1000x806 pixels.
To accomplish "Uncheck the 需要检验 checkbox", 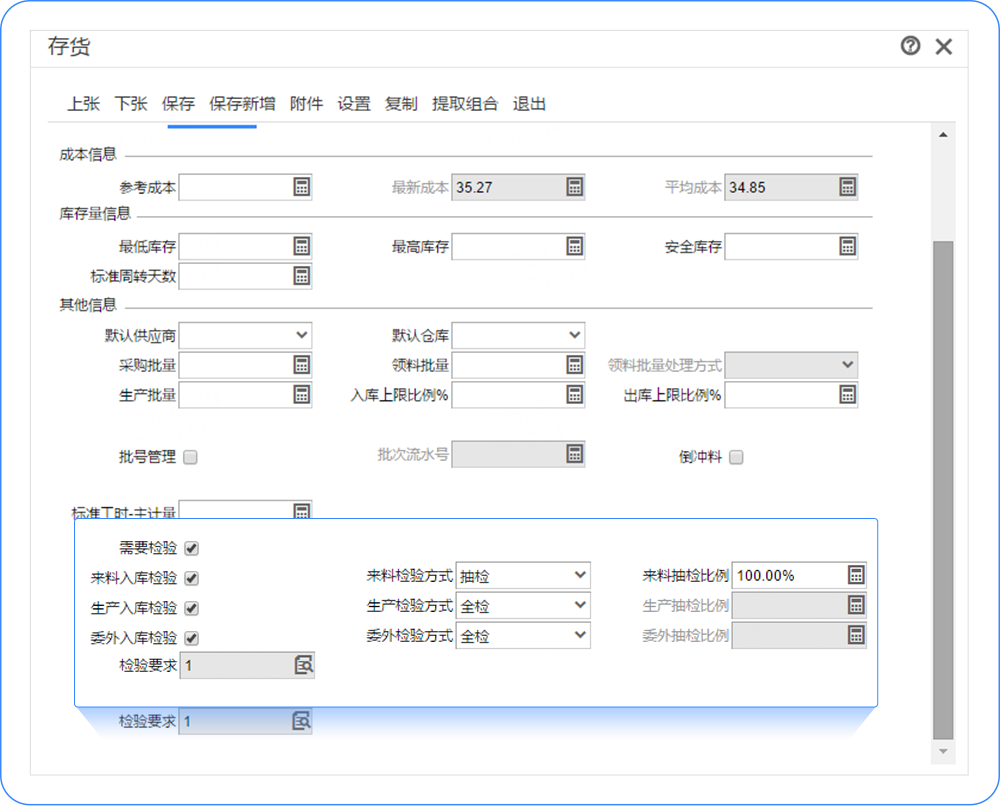I will tap(192, 548).
